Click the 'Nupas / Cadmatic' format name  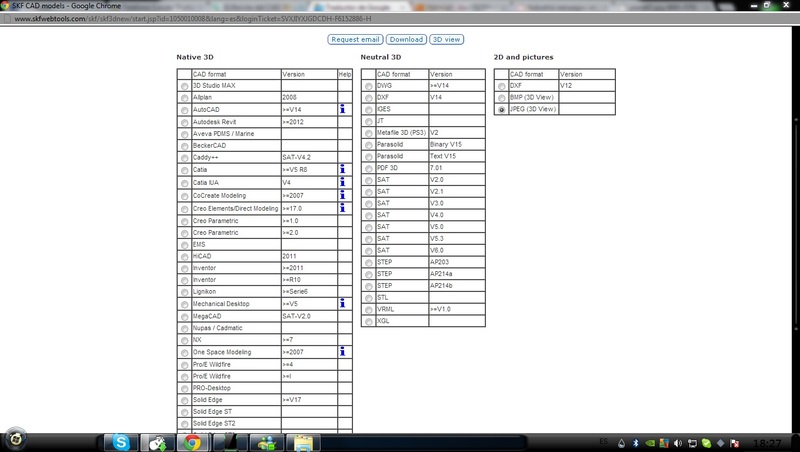217,328
